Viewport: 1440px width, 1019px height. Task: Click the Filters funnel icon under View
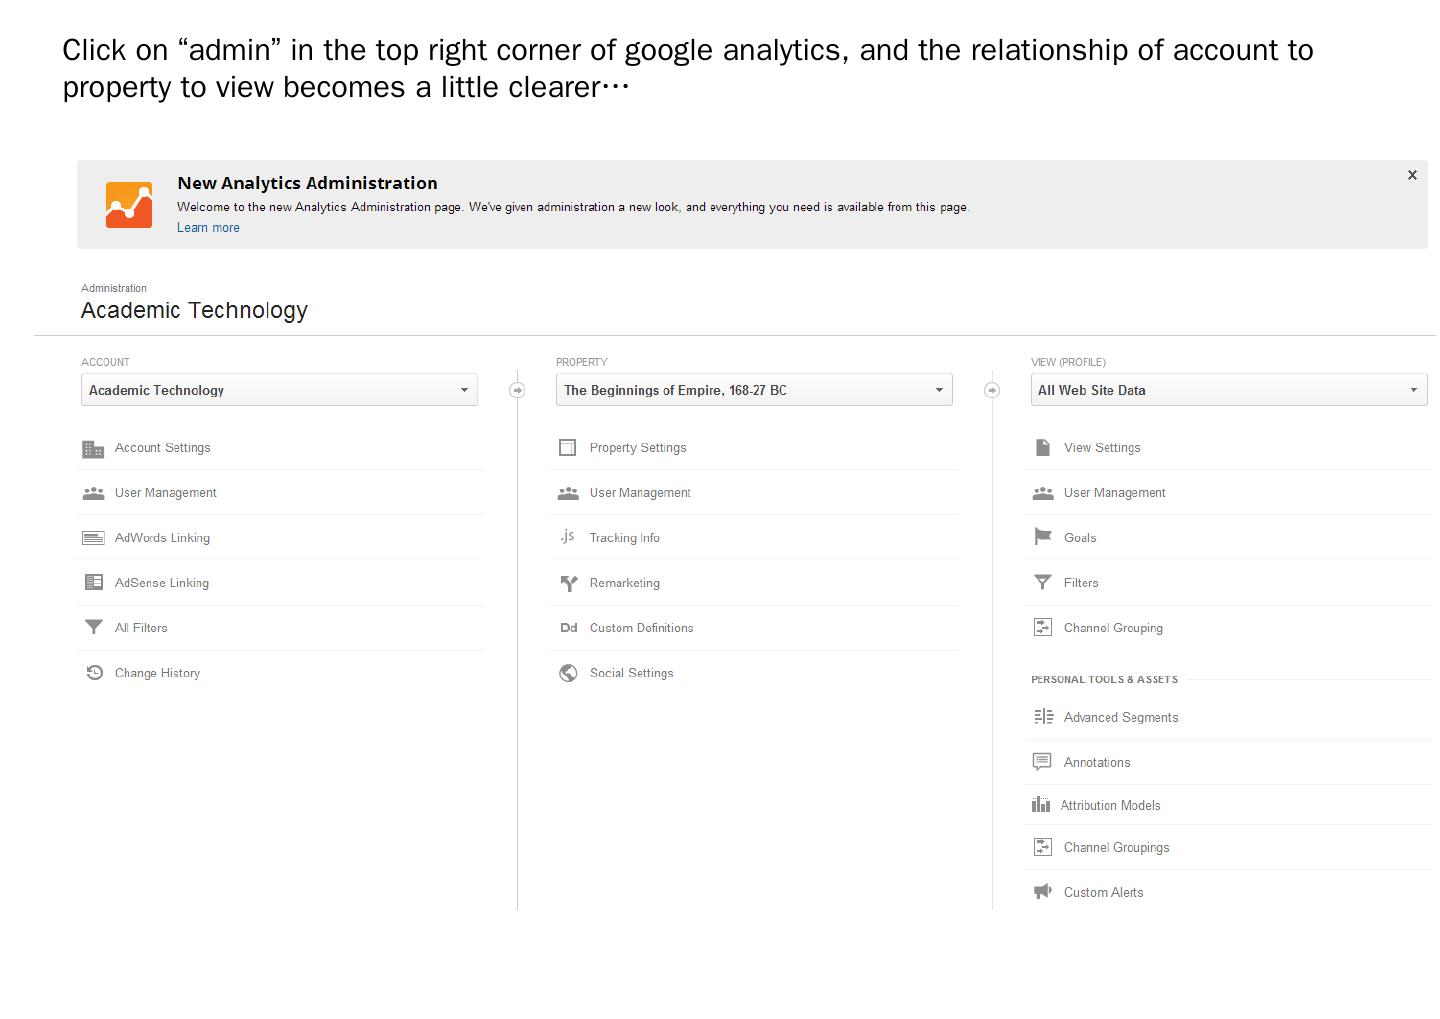click(1042, 582)
